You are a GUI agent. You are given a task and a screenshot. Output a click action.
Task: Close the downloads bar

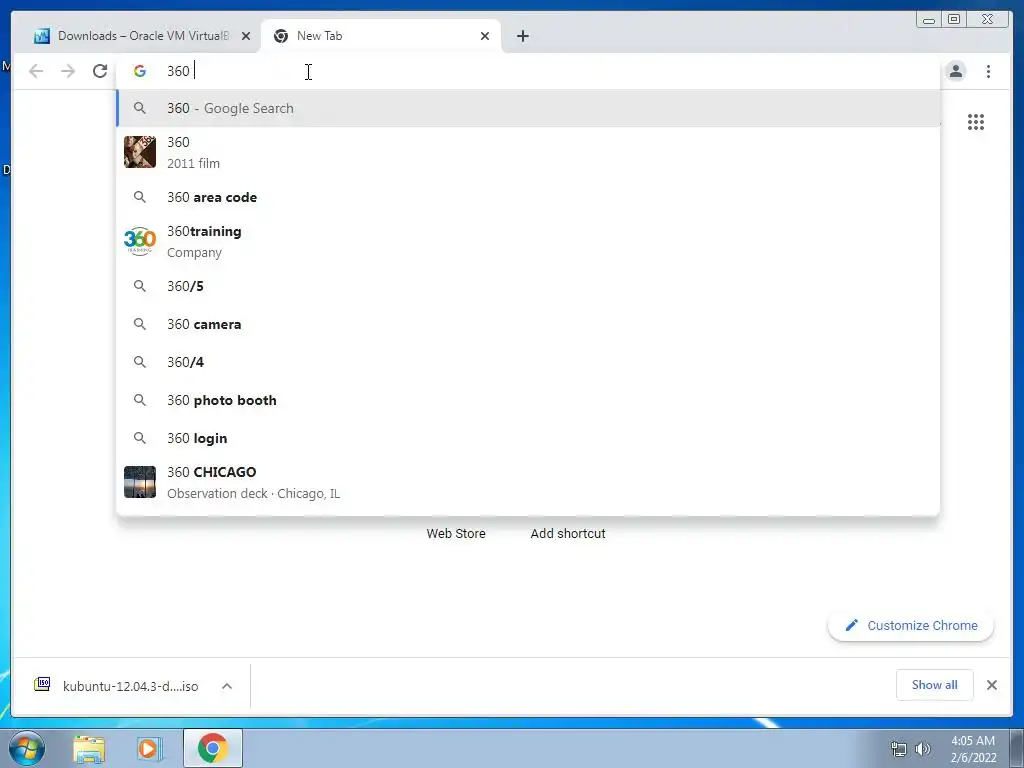(992, 685)
